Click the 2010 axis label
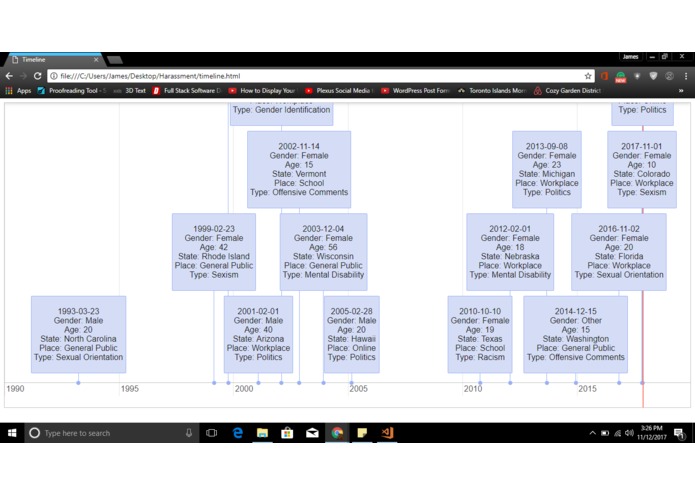This screenshot has height=494, width=695. pos(473,389)
